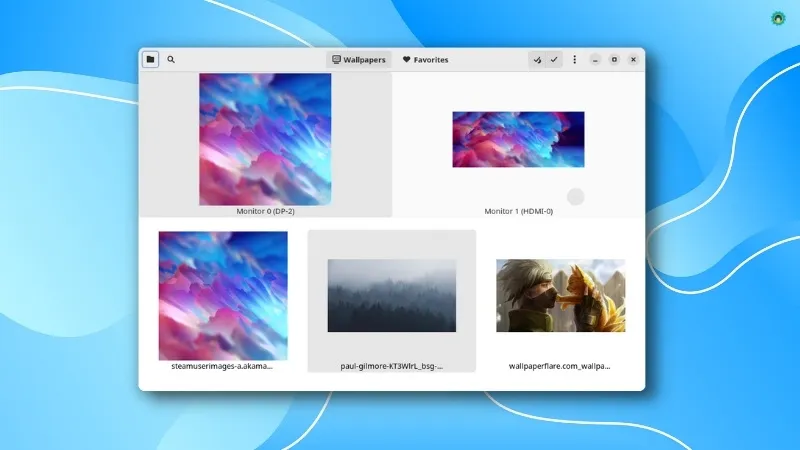Click the wallpaperflare.com_wallpa... filename text
This screenshot has height=450, width=800.
tap(560, 367)
